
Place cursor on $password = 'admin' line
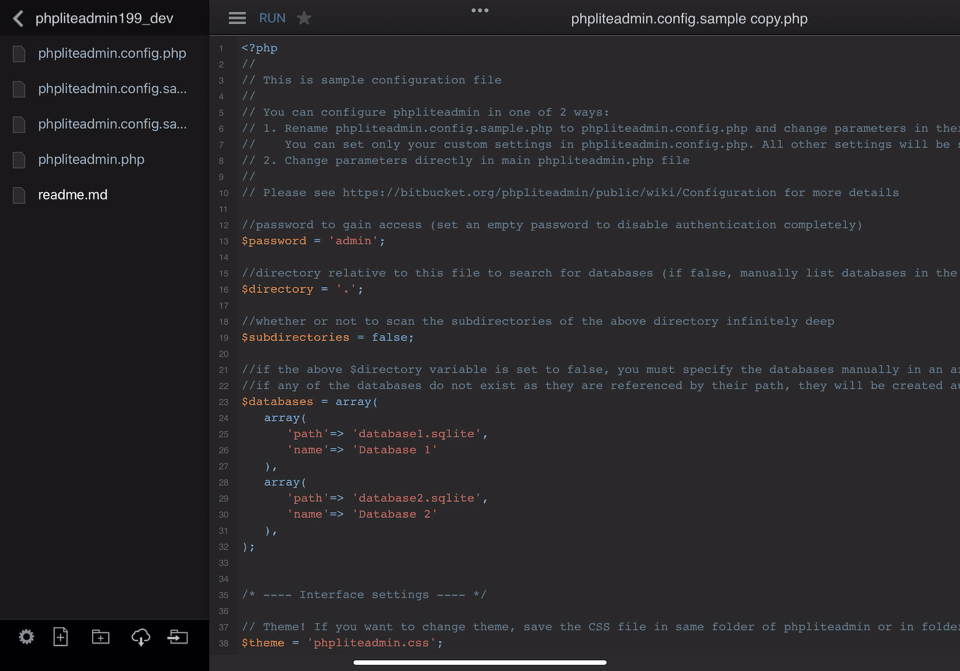click(313, 241)
